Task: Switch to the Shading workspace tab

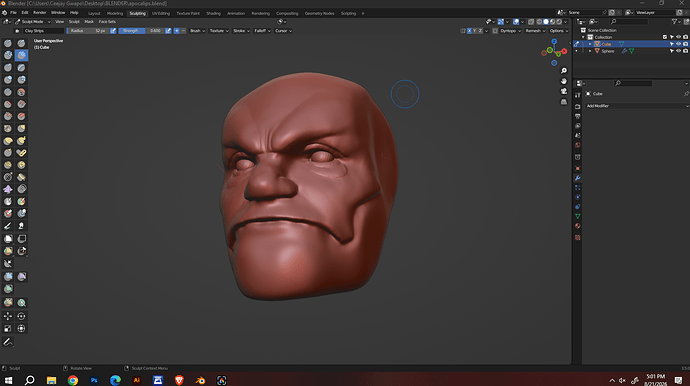Action: pos(213,13)
